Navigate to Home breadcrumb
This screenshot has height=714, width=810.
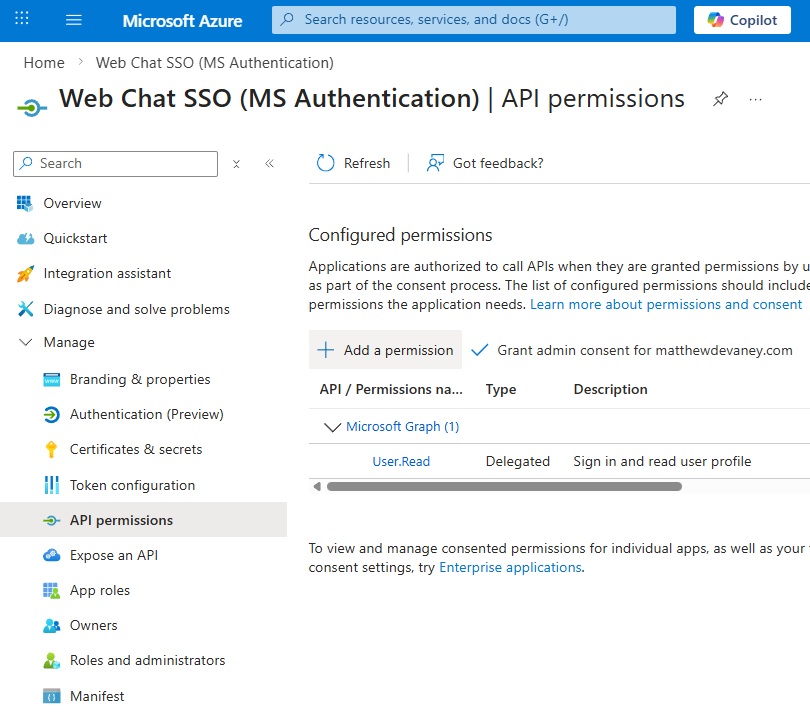pos(44,62)
